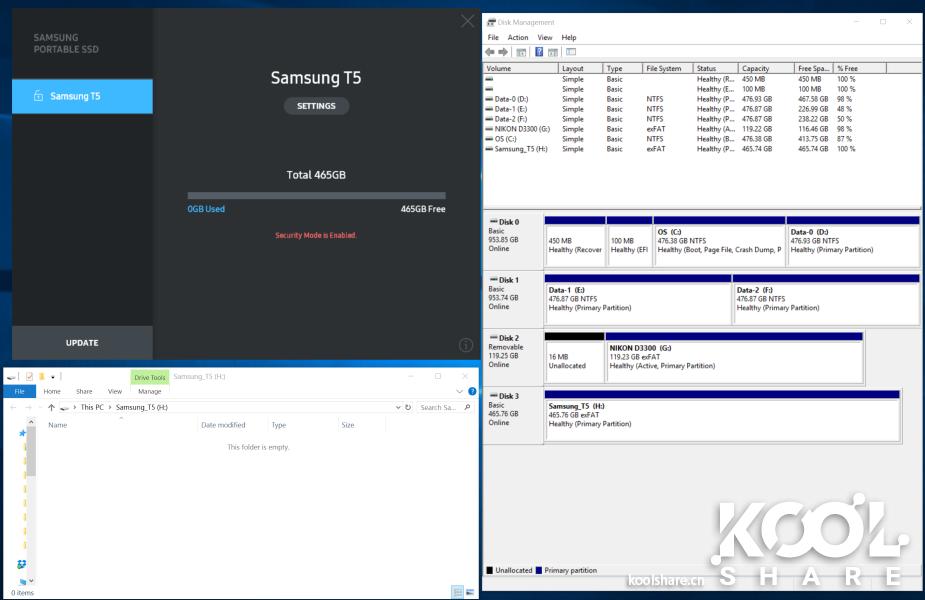Click the new folder quick access icon
Screen dimensions: 925x600
point(42,376)
